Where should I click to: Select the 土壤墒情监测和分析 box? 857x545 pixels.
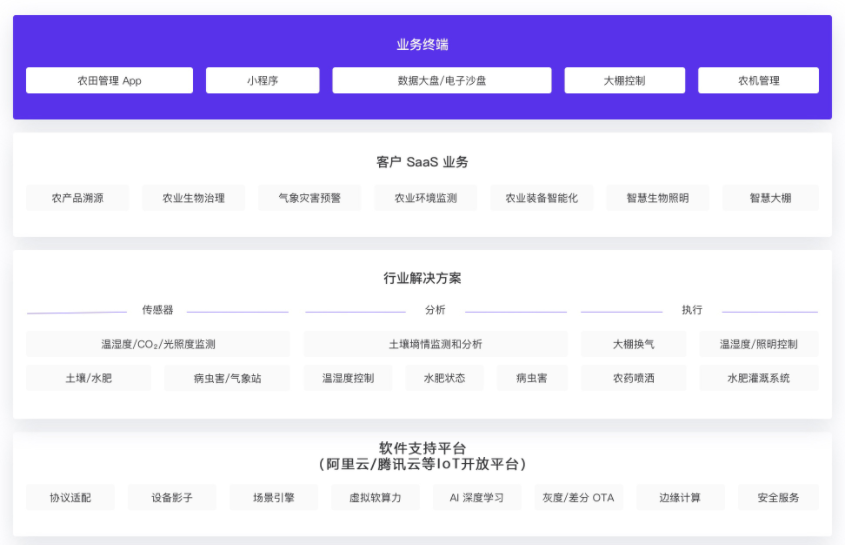(x=435, y=344)
